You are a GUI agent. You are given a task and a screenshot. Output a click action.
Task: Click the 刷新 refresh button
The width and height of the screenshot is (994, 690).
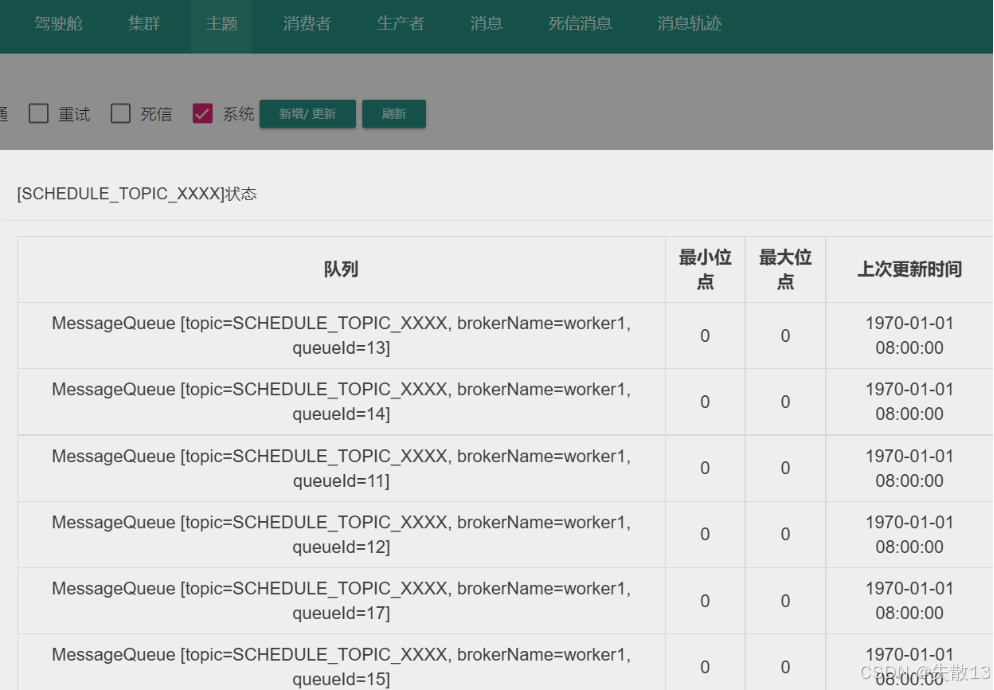394,114
